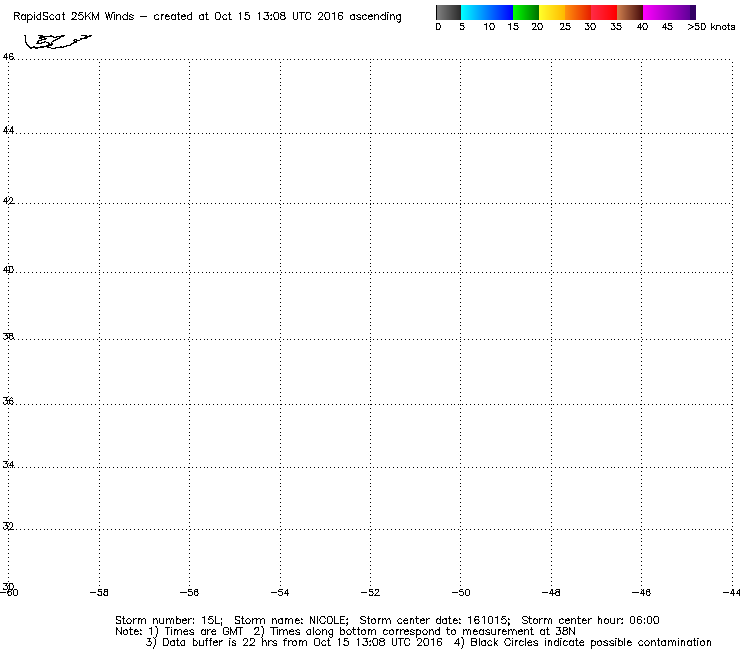This screenshot has height=650, width=740.
Task: Click longitude label -58
Action: click(99, 592)
